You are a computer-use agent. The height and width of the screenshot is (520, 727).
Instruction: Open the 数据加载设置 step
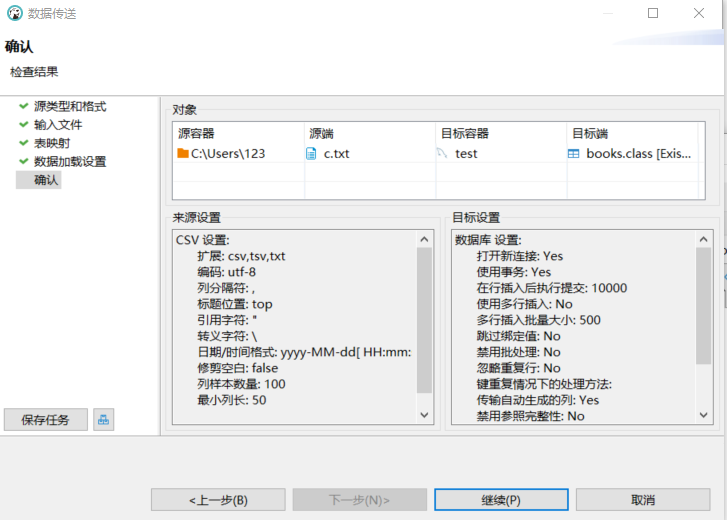[x=70, y=161]
